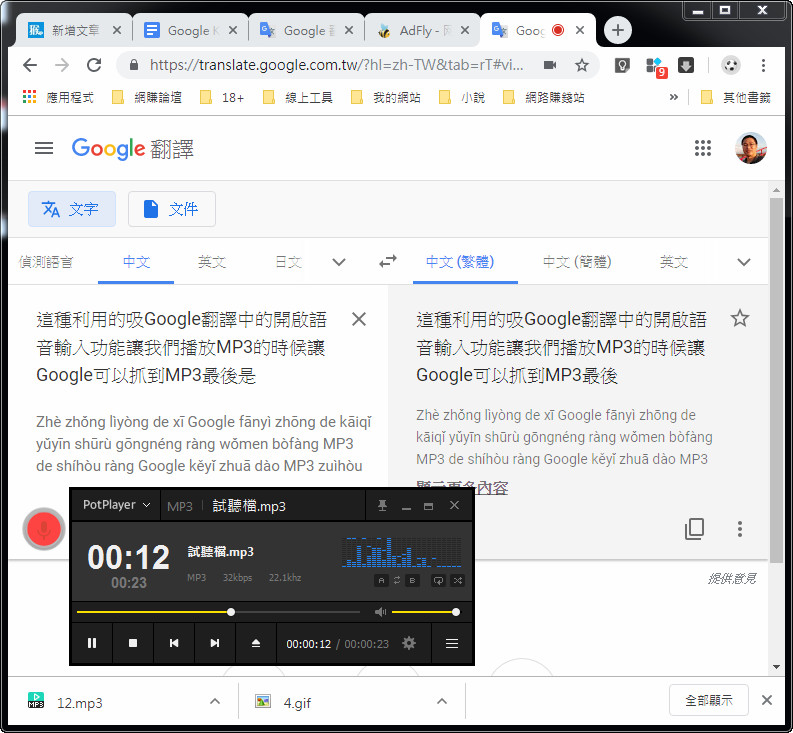Skip to previous track in PotPlayer
Screen dimensions: 793x733
pos(174,643)
